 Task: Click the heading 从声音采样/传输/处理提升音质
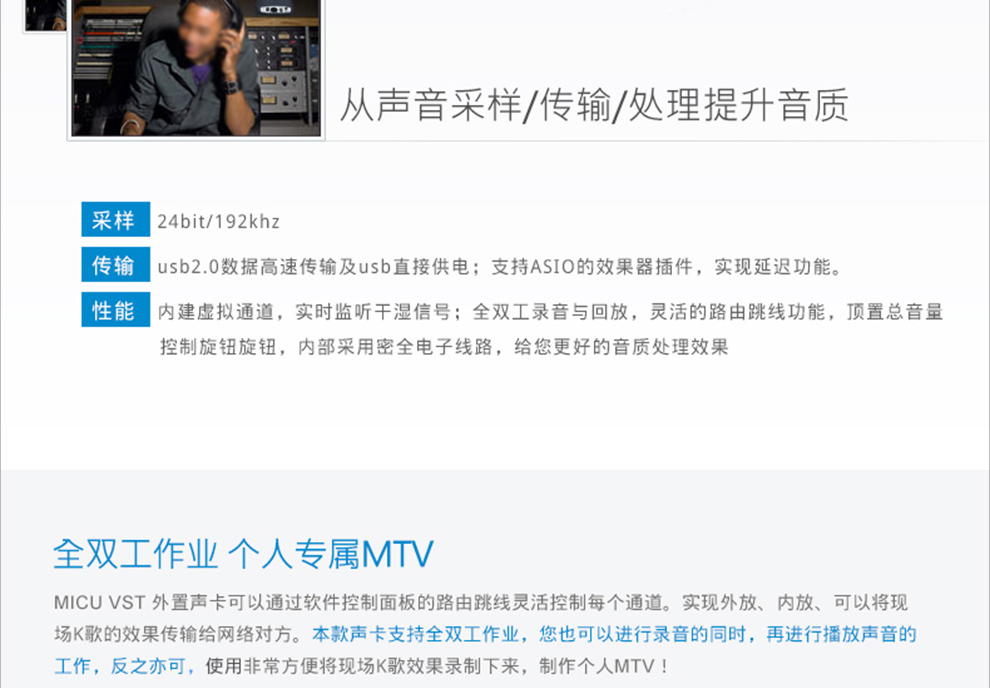point(594,105)
